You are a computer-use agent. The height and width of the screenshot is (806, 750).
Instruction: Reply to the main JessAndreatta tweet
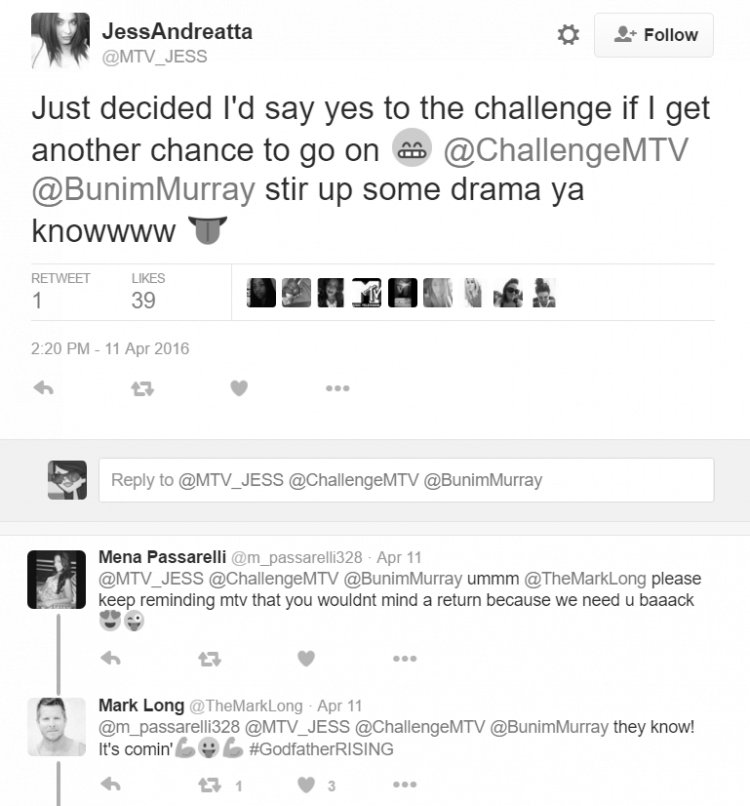[x=44, y=388]
